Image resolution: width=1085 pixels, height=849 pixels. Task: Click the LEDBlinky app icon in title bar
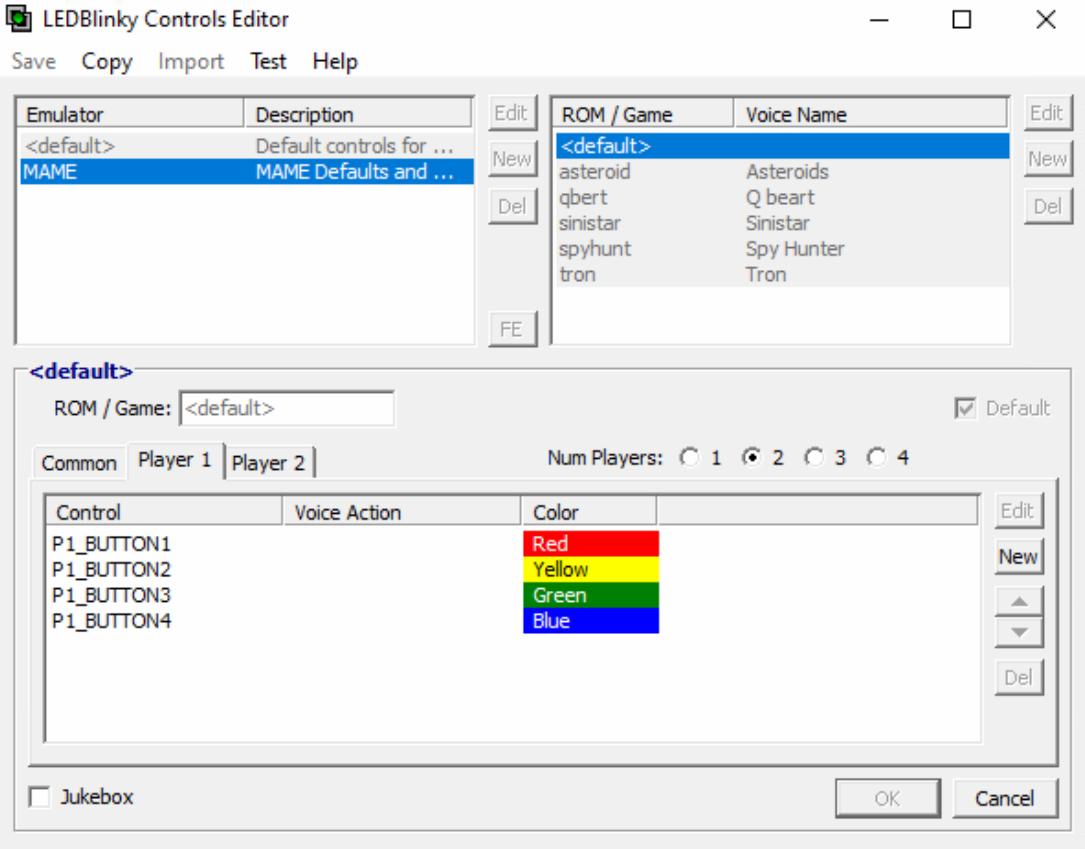click(18, 19)
